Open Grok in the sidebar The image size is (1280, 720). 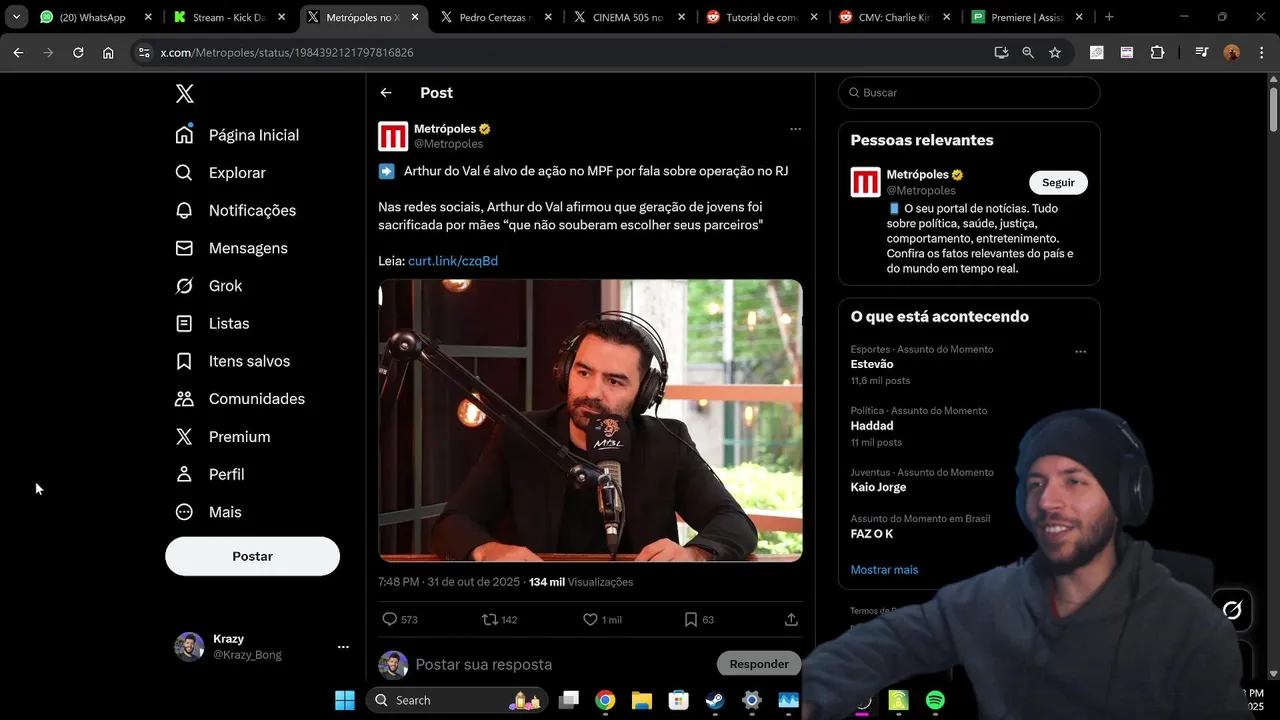click(208, 286)
